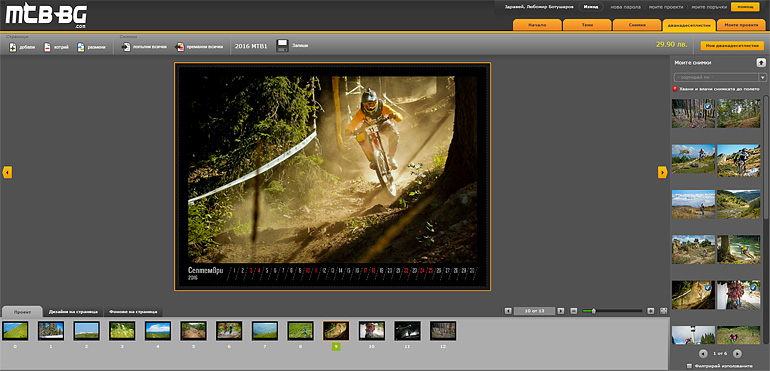Select the дванадесетлистни tab

pos(689,25)
